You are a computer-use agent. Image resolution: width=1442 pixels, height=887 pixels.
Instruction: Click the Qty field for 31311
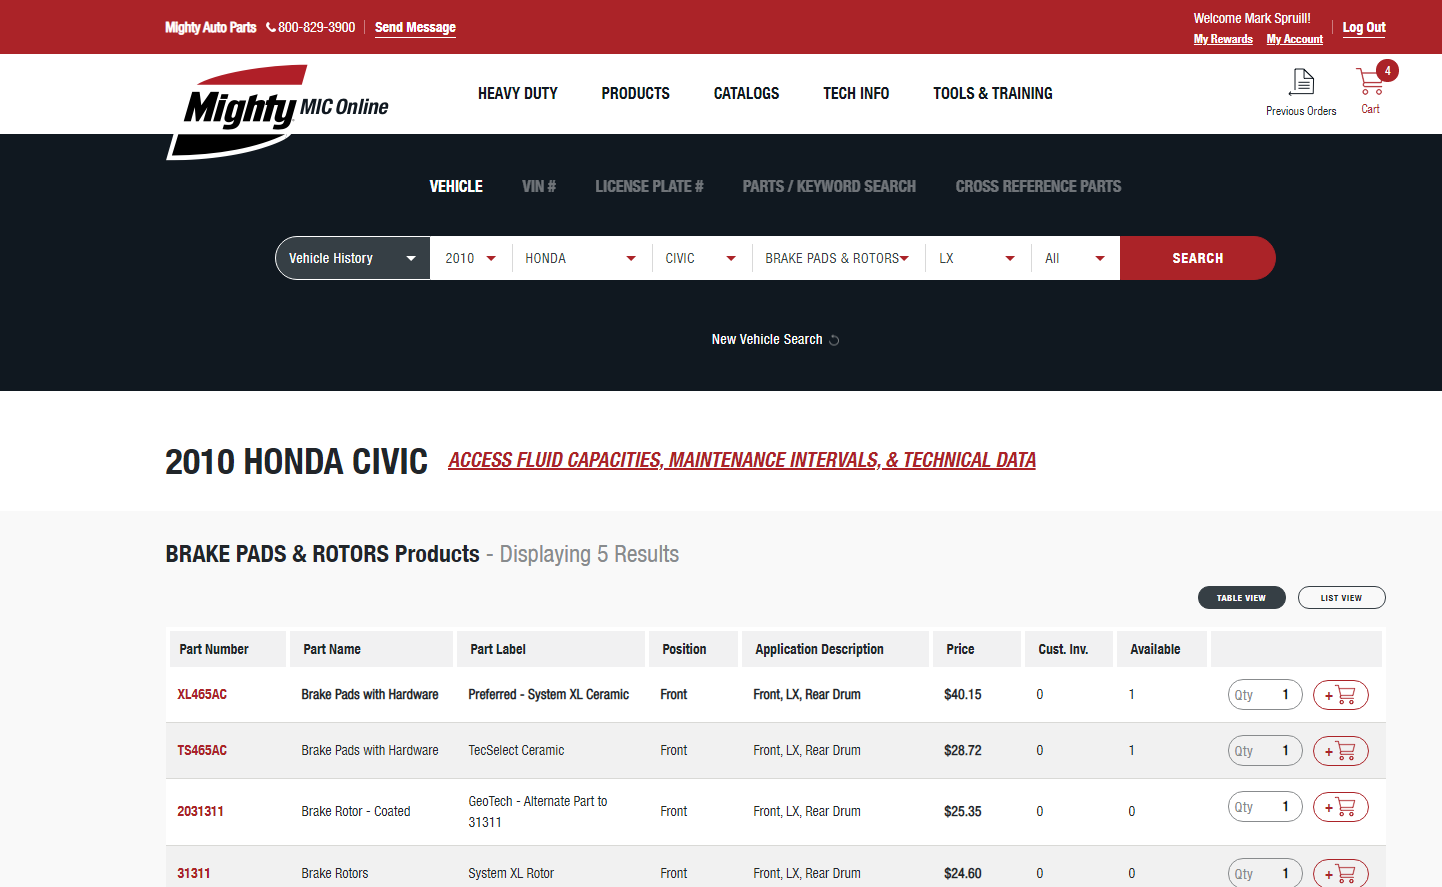click(x=1265, y=873)
